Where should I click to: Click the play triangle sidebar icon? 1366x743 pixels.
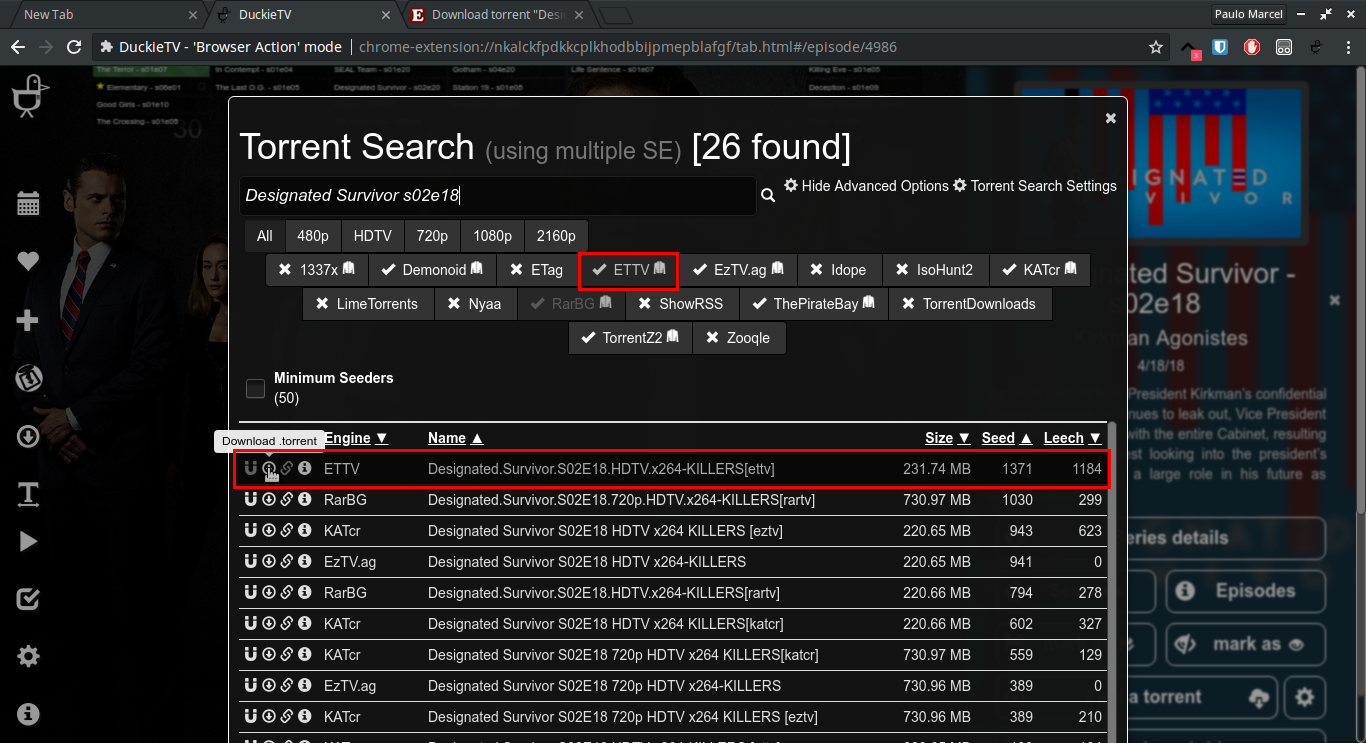coord(28,541)
